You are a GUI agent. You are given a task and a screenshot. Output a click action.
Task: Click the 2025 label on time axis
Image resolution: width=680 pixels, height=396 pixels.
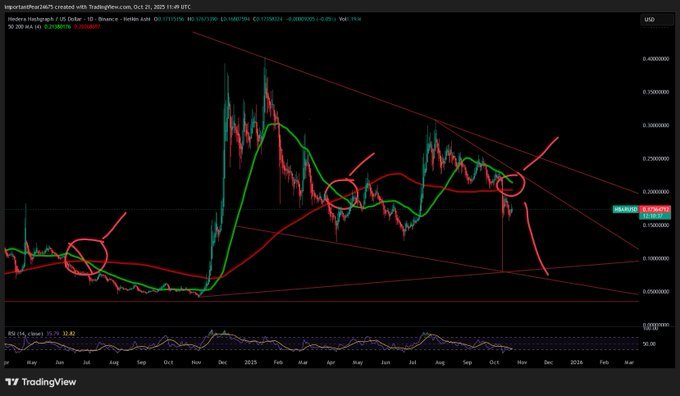coord(251,362)
